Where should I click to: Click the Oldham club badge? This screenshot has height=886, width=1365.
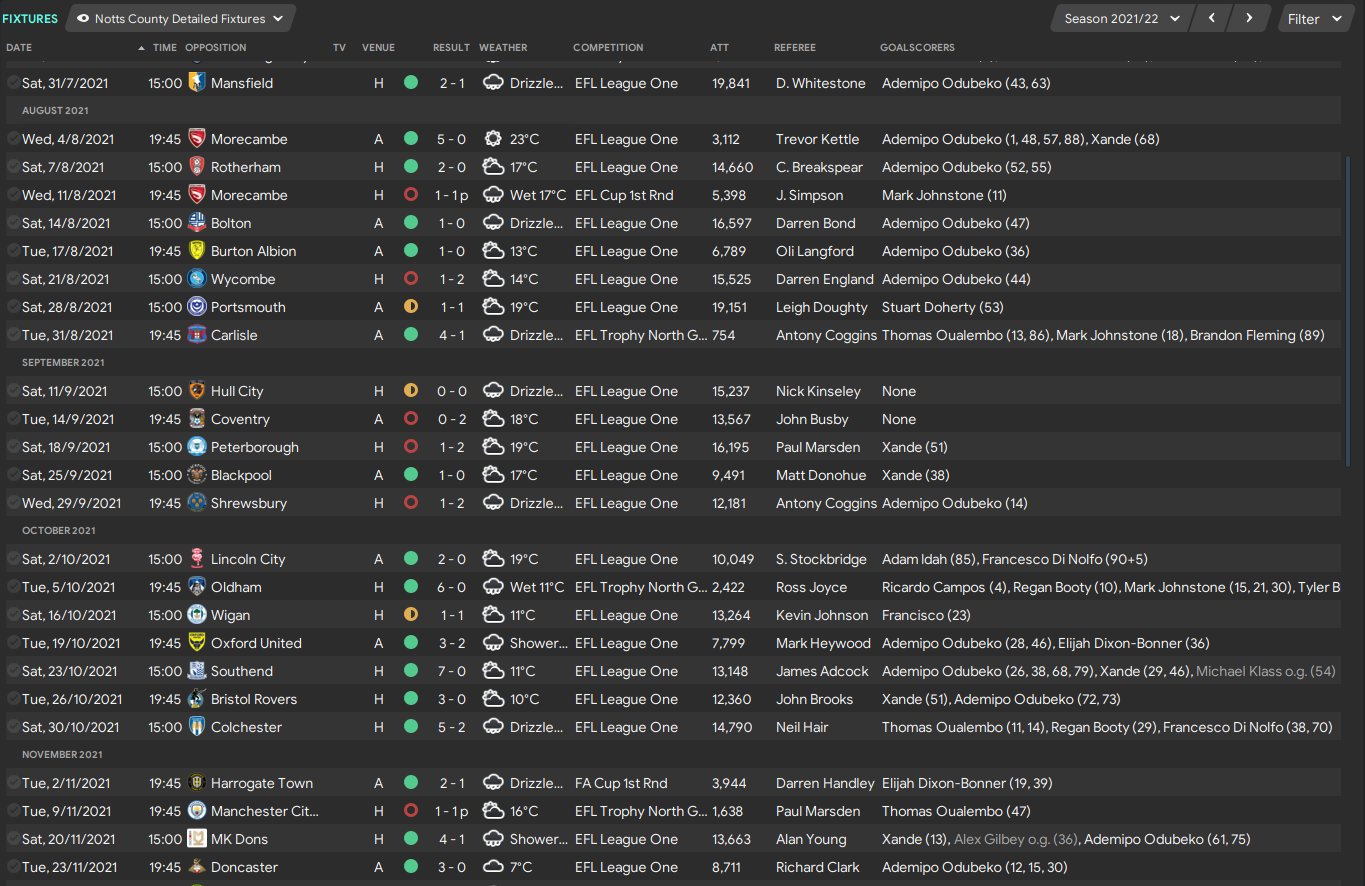pos(197,587)
